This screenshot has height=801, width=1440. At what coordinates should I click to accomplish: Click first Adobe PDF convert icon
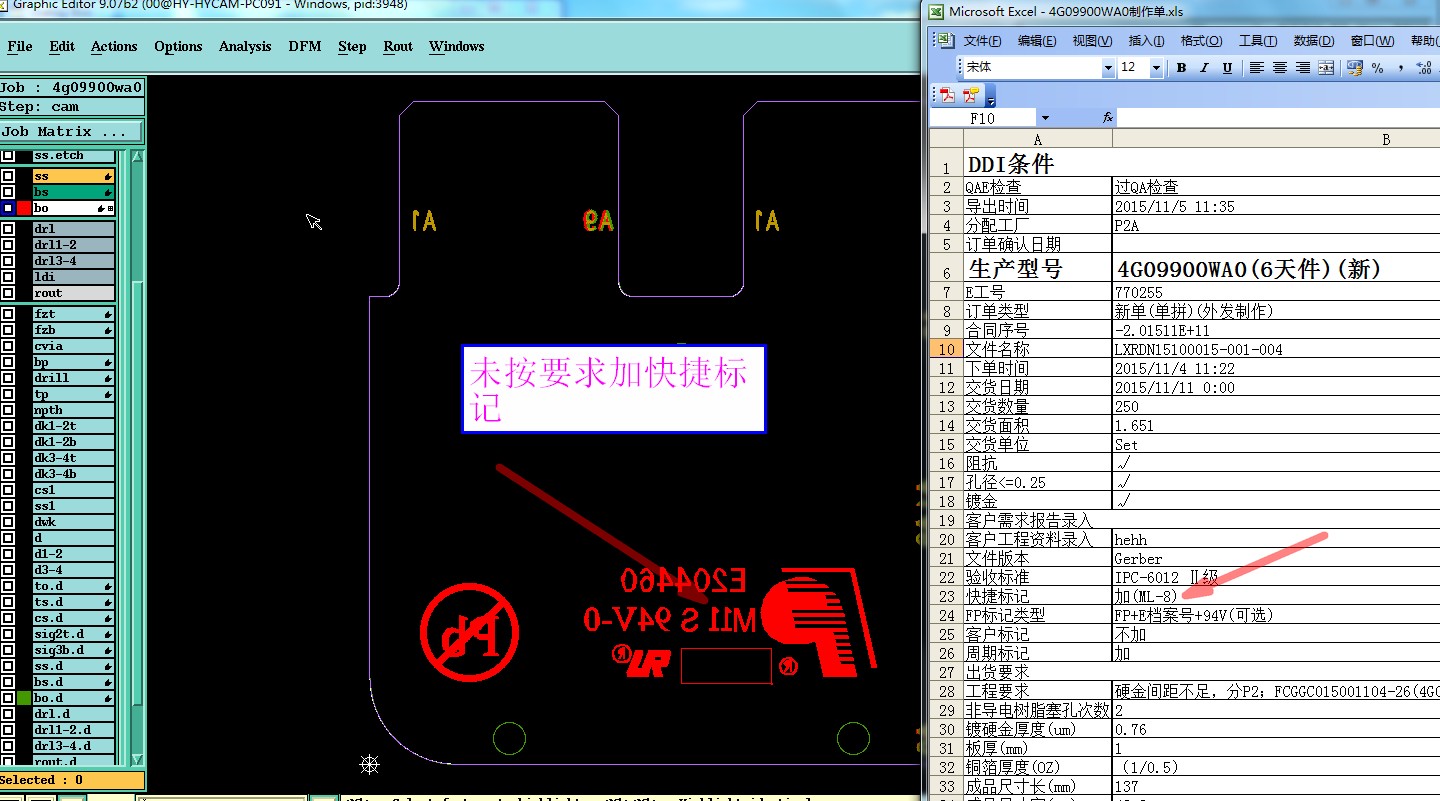coord(947,95)
